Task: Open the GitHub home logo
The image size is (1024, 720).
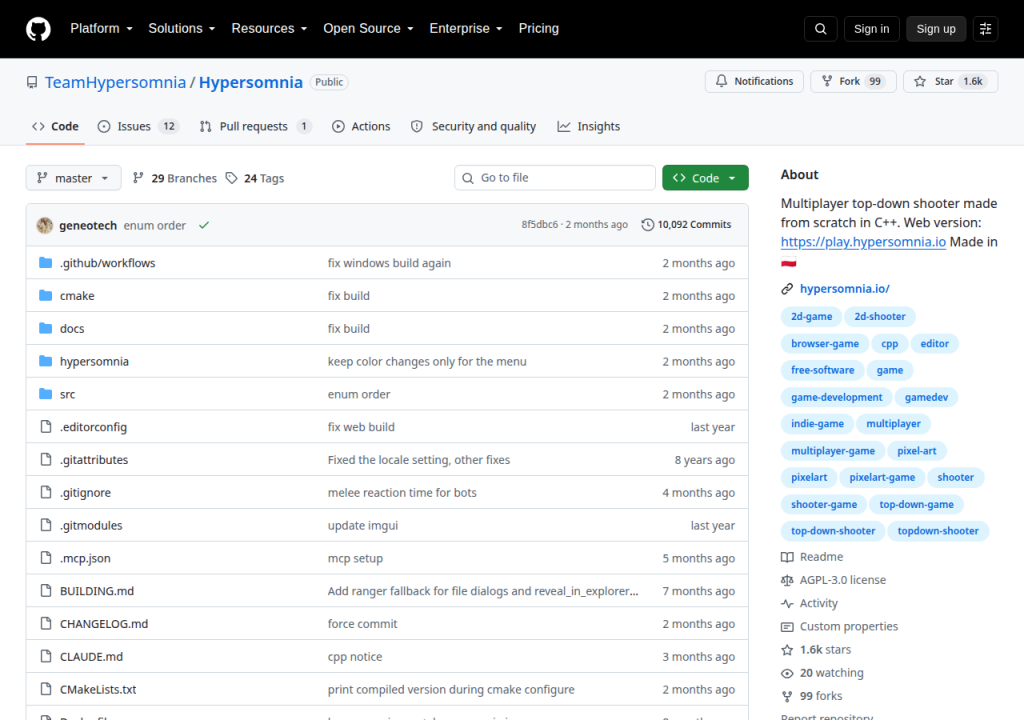Action: click(38, 29)
